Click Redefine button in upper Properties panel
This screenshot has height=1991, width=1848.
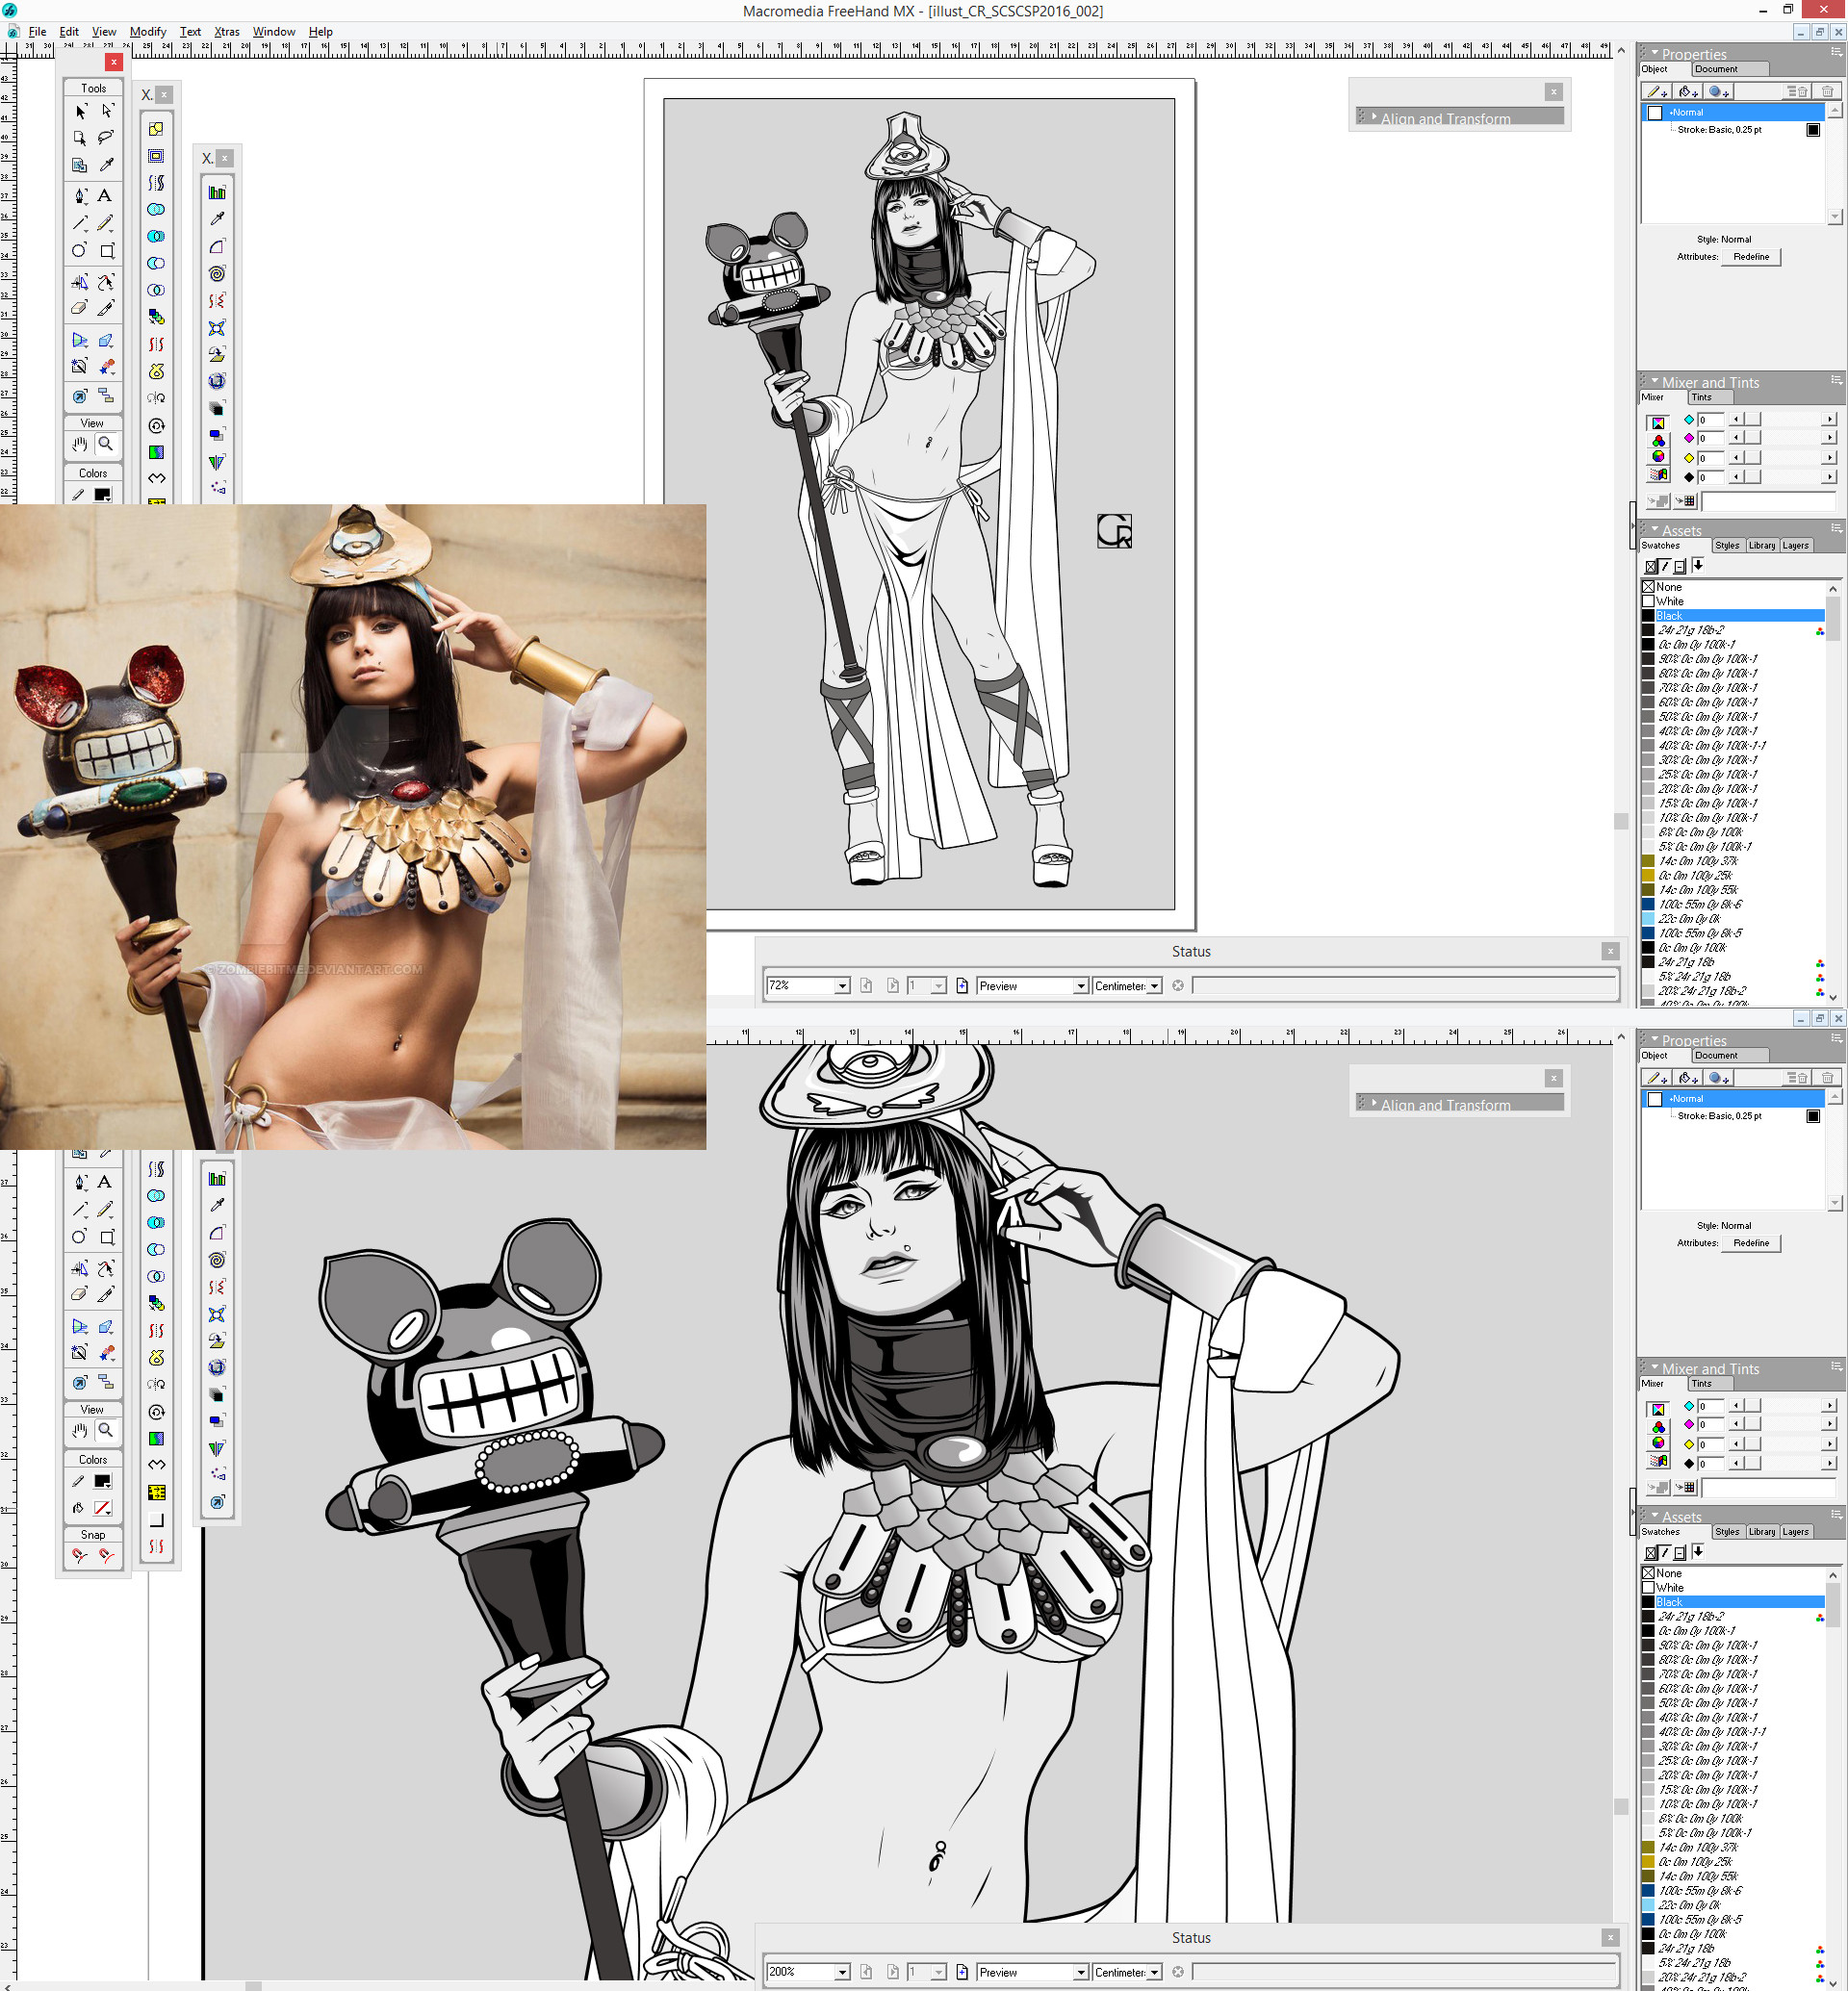1751,257
